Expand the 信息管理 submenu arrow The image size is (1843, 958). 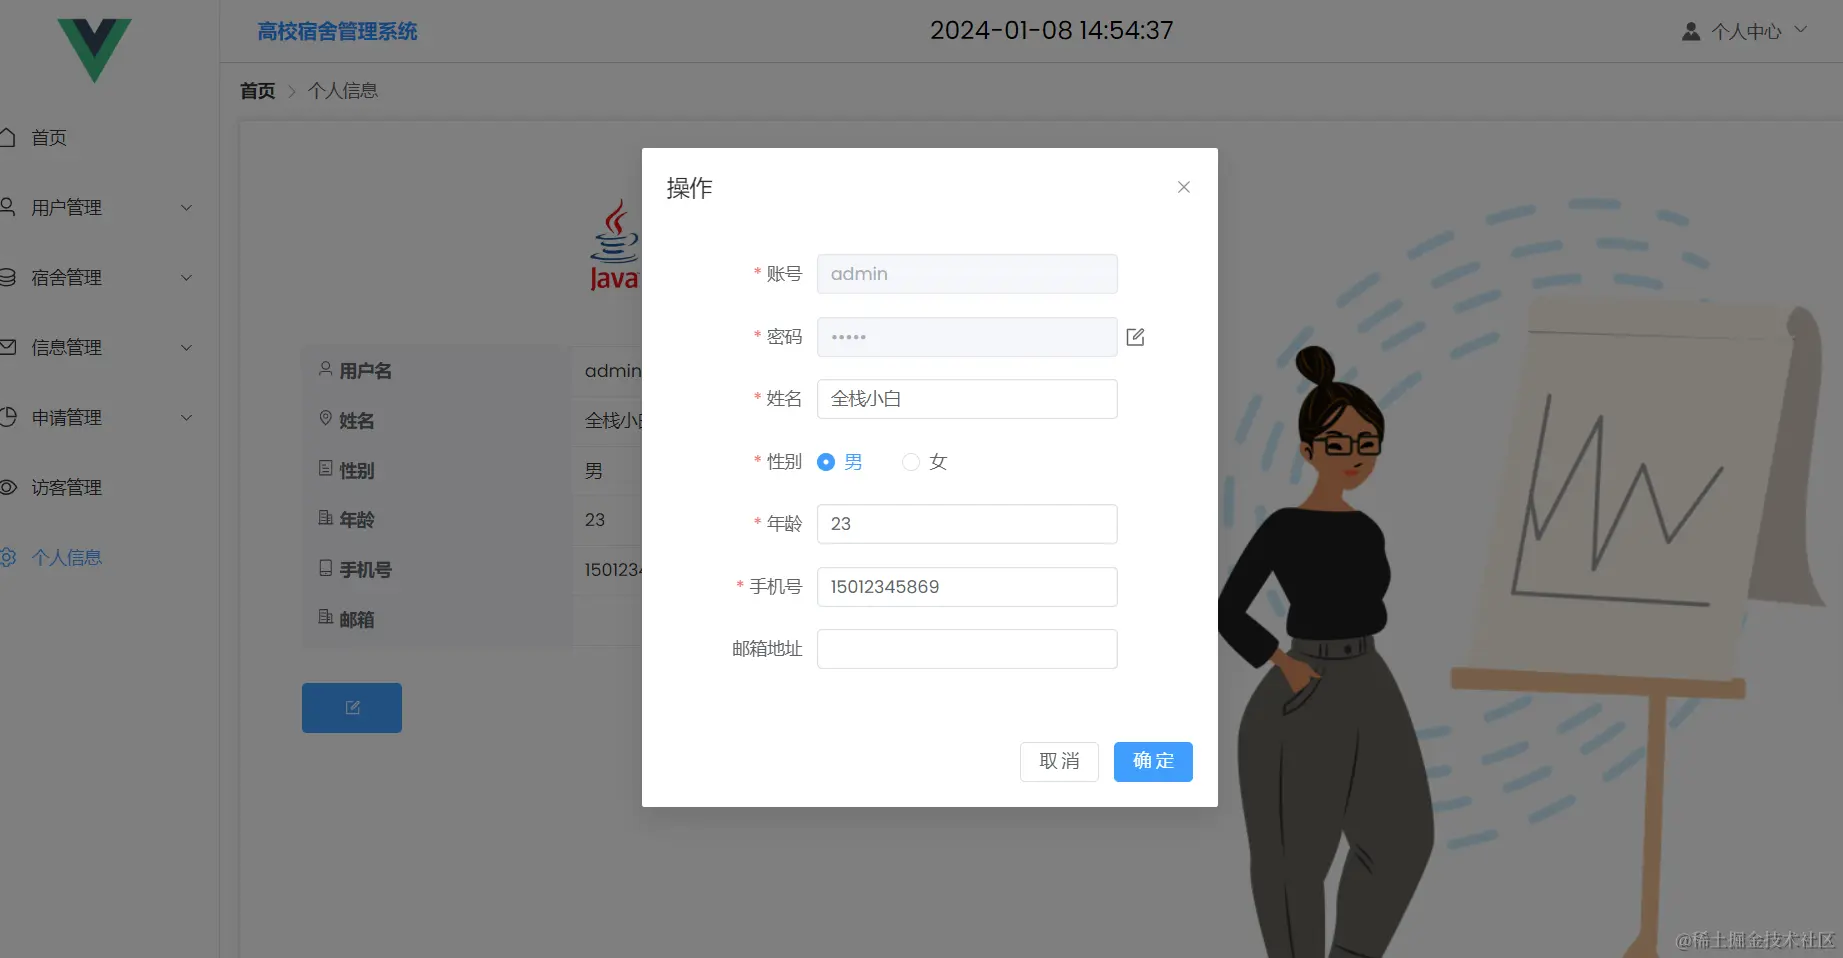coord(186,348)
